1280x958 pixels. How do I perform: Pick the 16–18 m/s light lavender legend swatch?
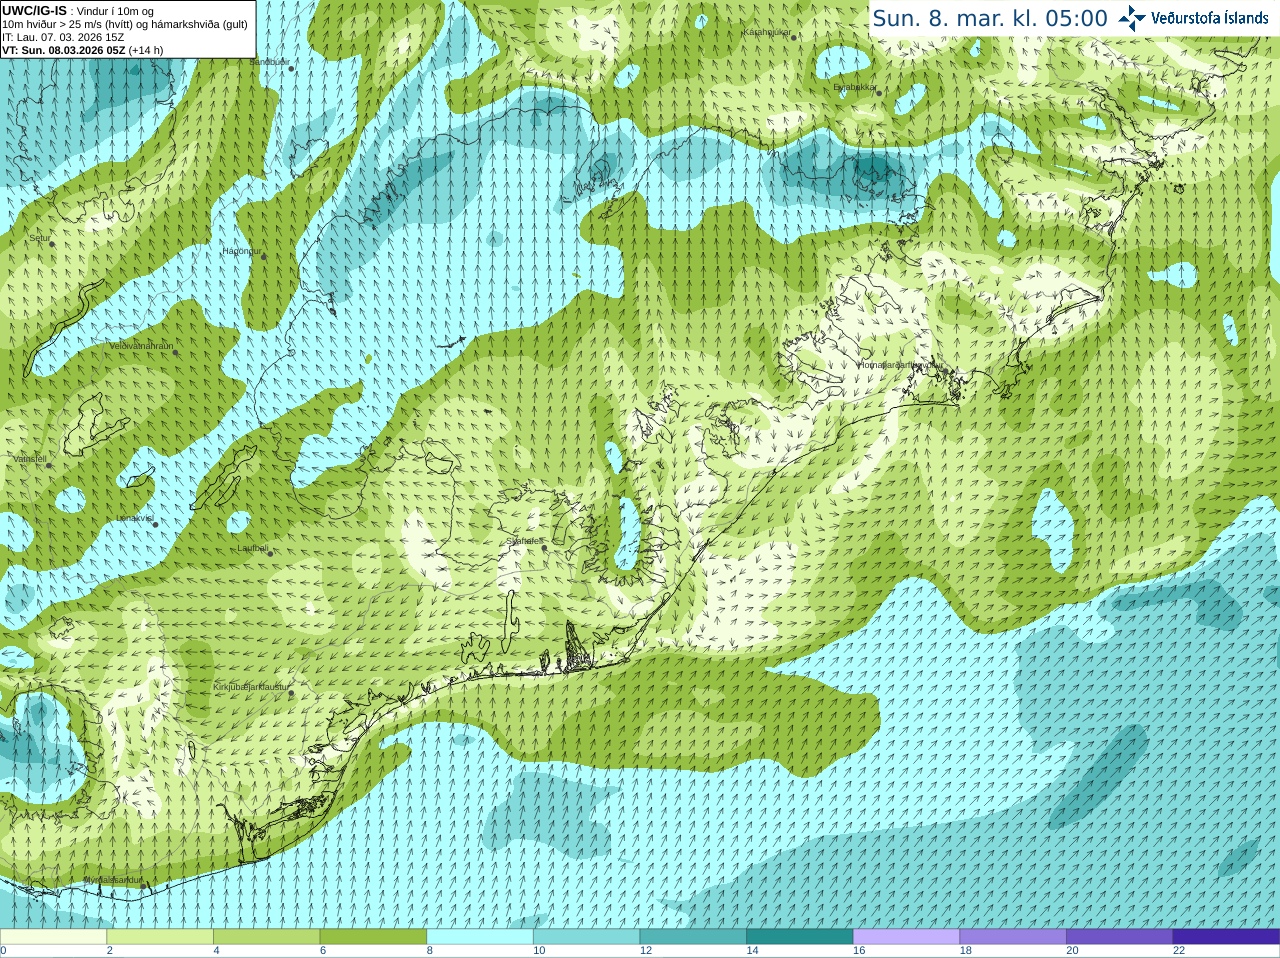[906, 937]
